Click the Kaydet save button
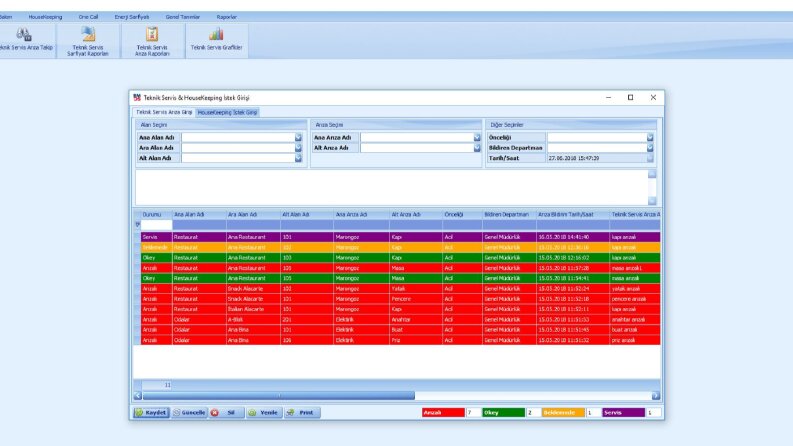Viewport: 793px width, 446px height. point(151,413)
